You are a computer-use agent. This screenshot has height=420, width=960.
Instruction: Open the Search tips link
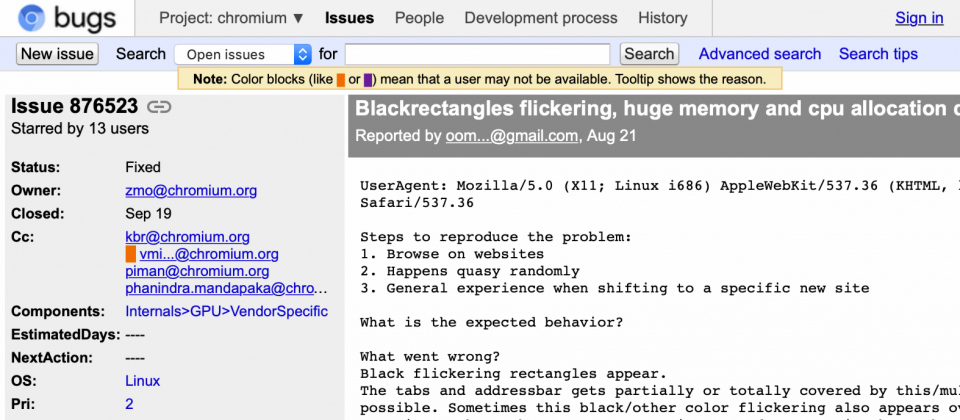[x=878, y=54]
